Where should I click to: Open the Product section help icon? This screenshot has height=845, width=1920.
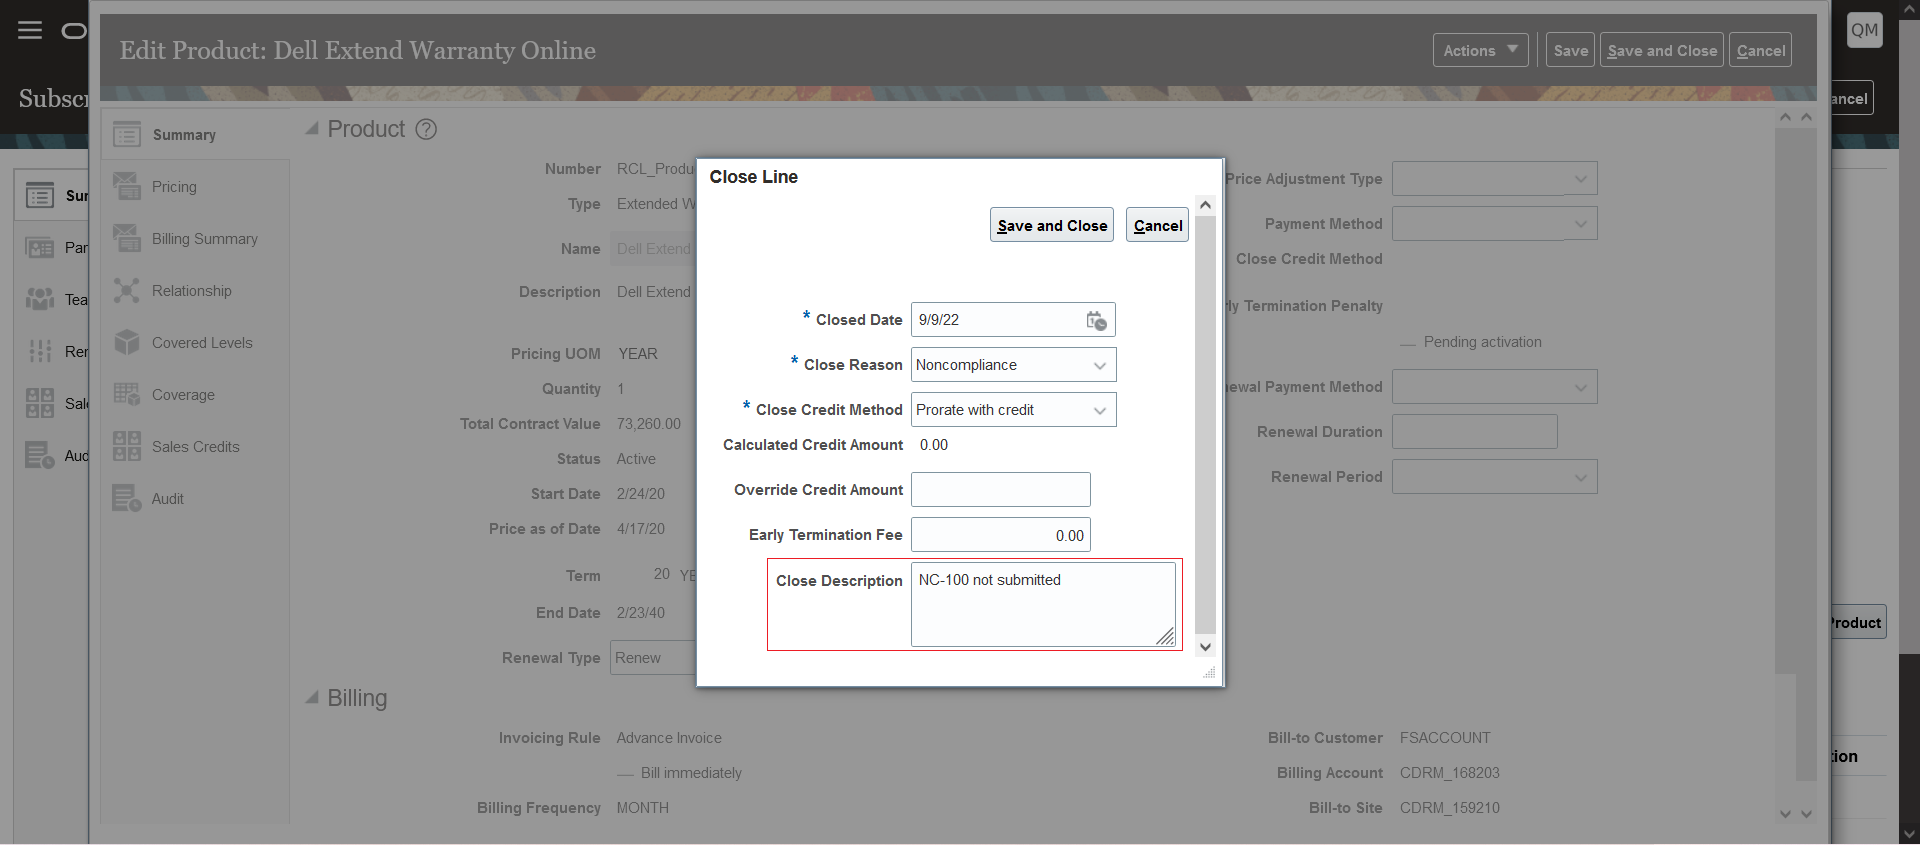(x=426, y=129)
